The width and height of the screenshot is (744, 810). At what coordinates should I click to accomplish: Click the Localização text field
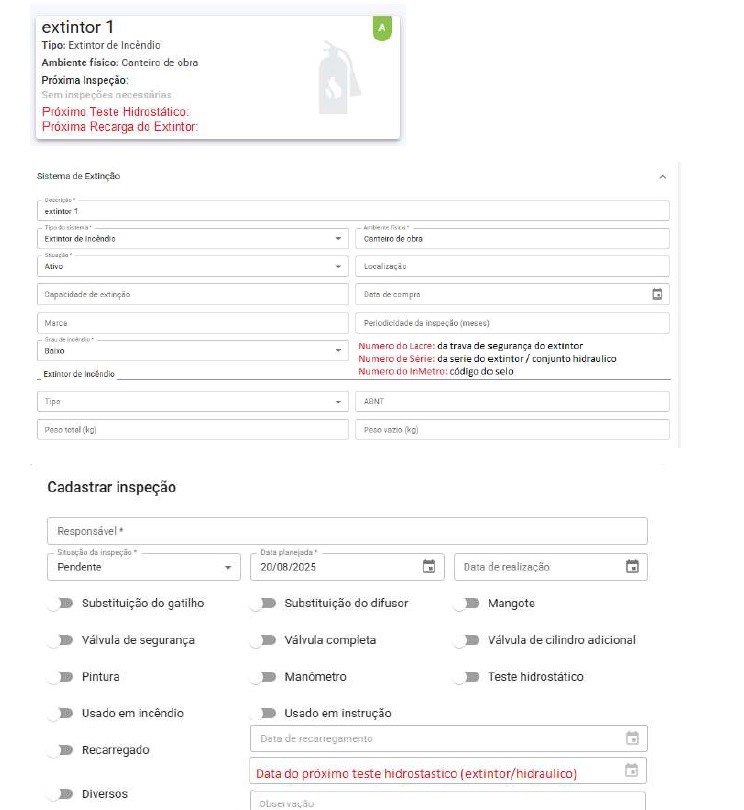512,267
